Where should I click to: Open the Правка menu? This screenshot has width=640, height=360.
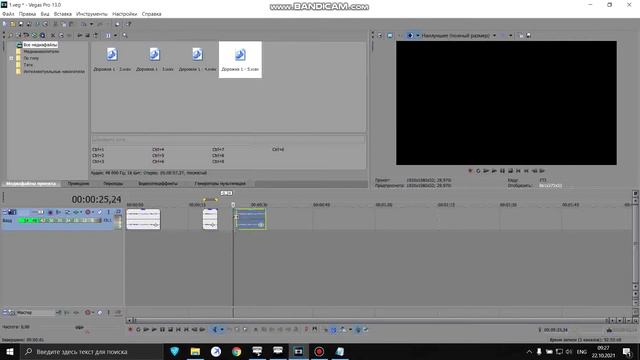[x=27, y=14]
